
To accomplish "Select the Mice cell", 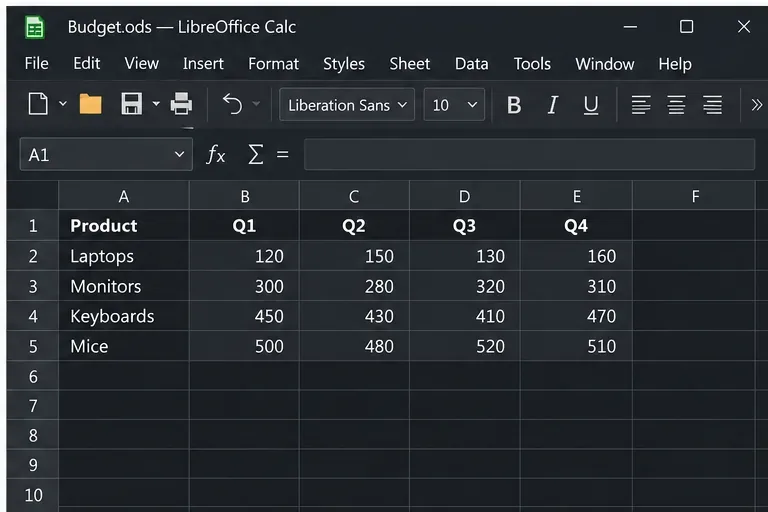I will (x=124, y=346).
